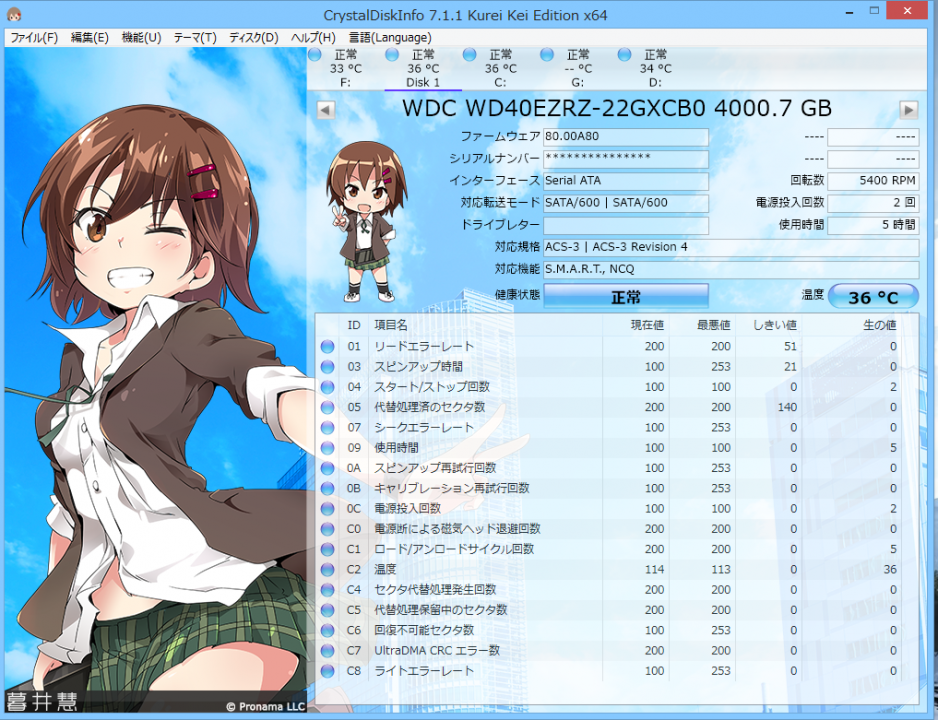The image size is (938, 720).
Task: Click the 対応機能 S.M.A.R.T., NCQ field
Action: [x=731, y=269]
